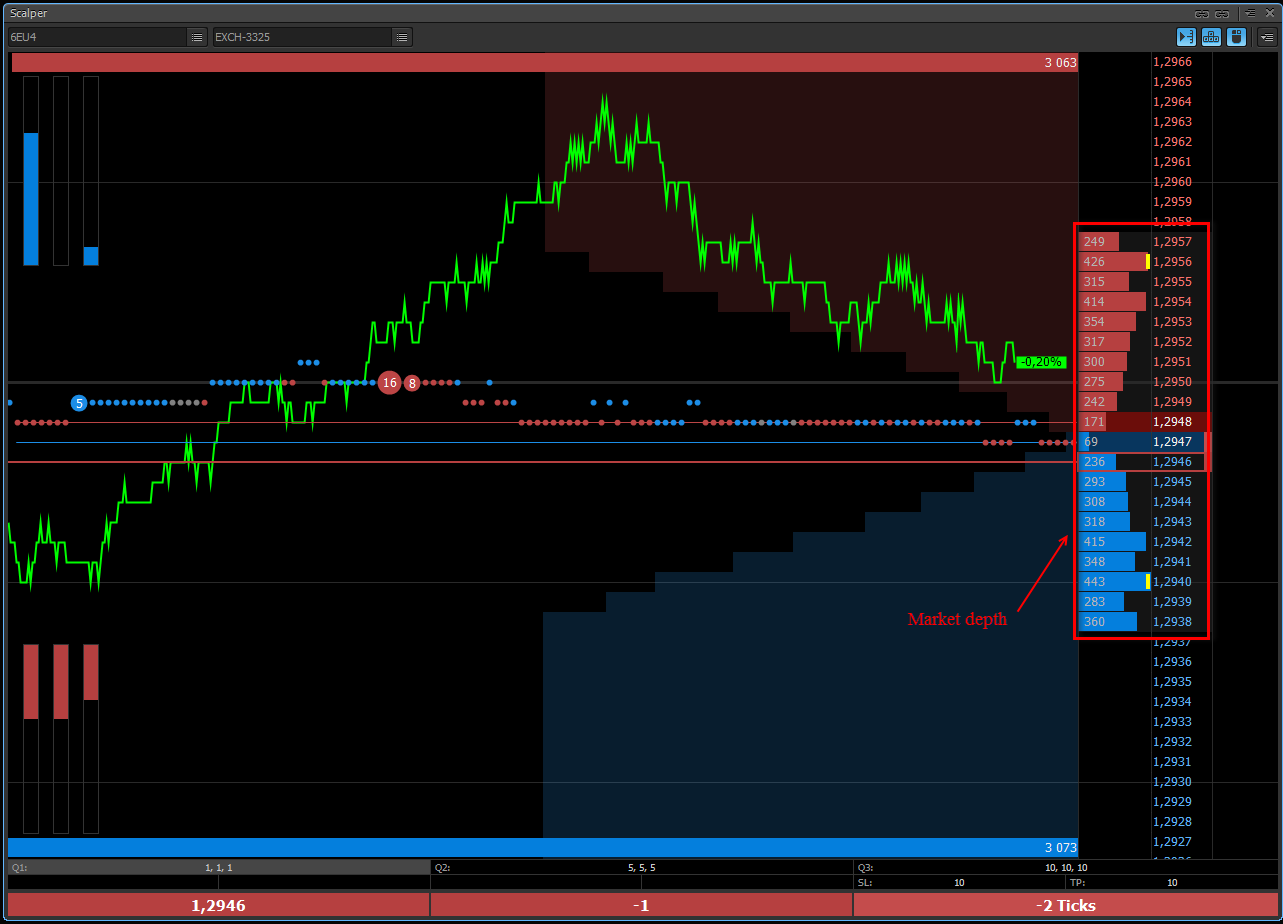Select the Q2 quantity preset 5, 5, 5
The height and width of the screenshot is (924, 1283).
(641, 868)
